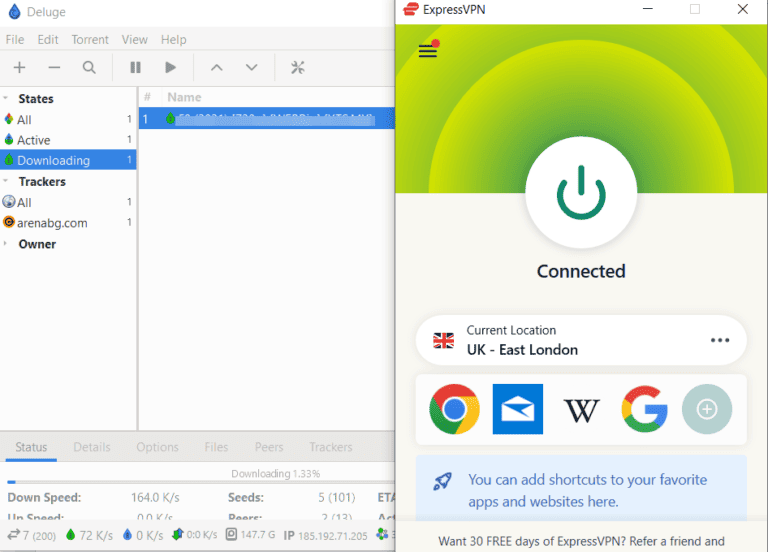Launch the Chrome shortcut in ExpressVPN
Viewport: 768px width, 552px height.
(x=454, y=409)
